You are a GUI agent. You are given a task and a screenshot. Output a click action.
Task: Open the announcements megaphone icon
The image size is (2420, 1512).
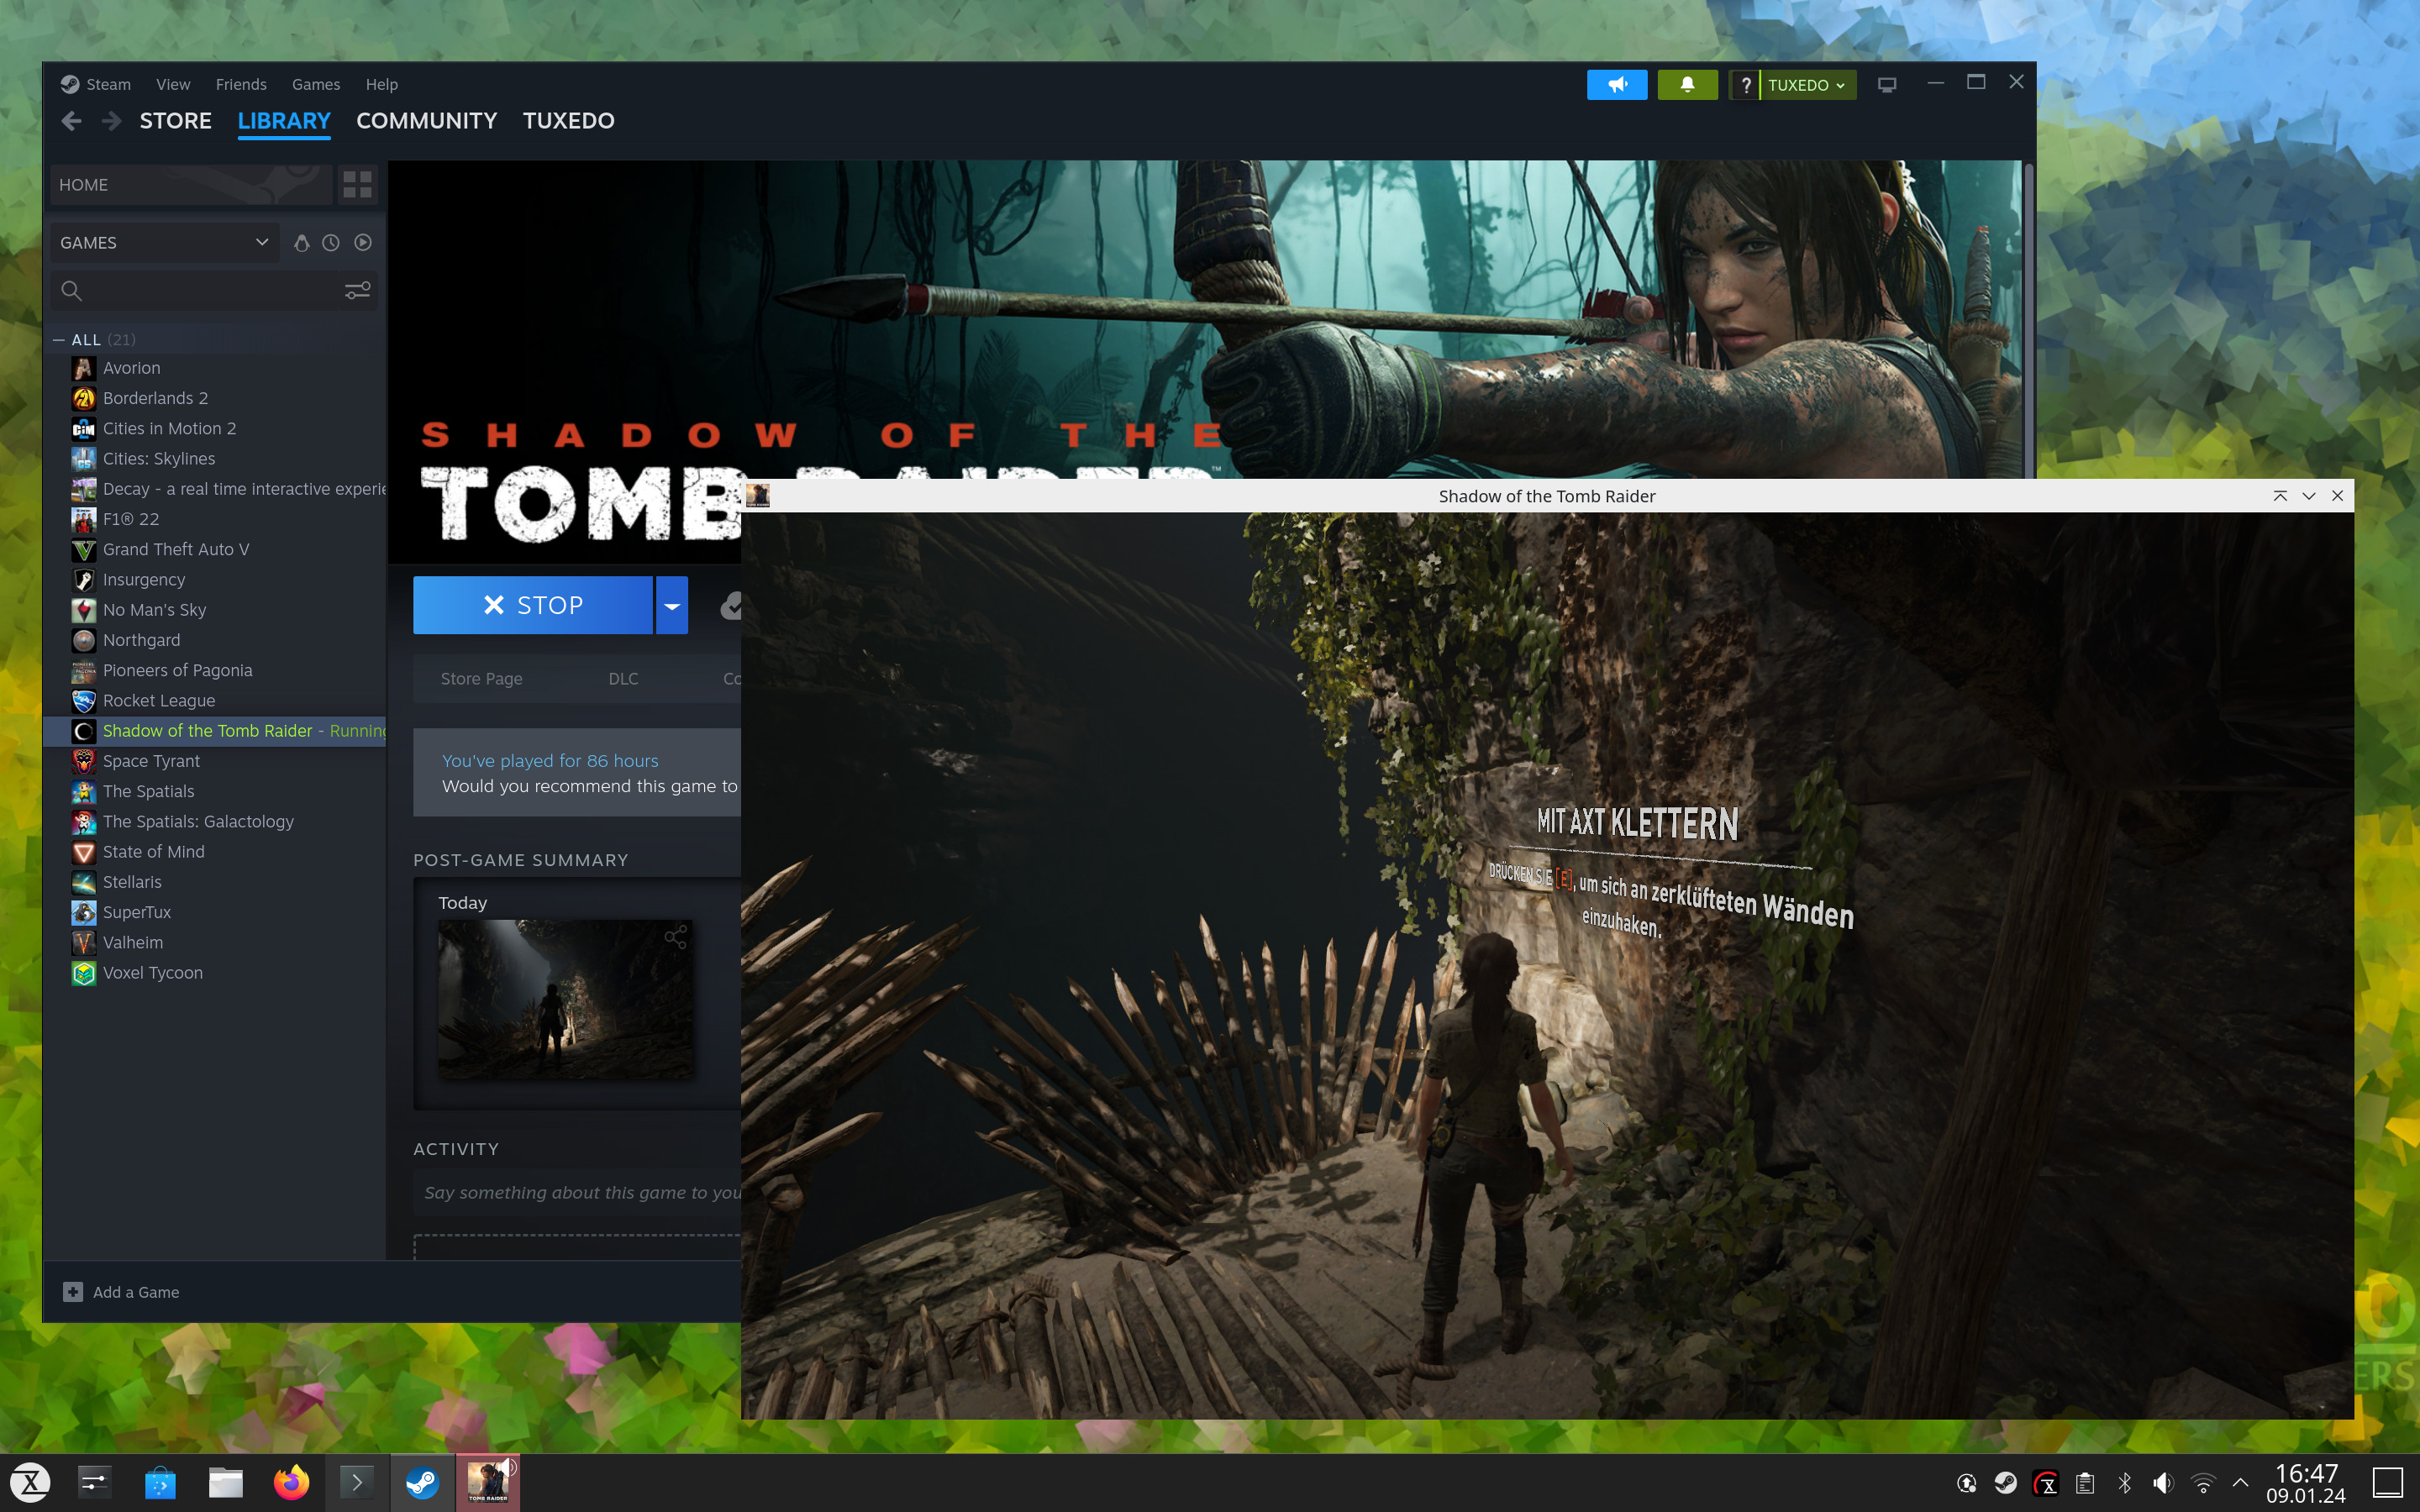[1617, 85]
